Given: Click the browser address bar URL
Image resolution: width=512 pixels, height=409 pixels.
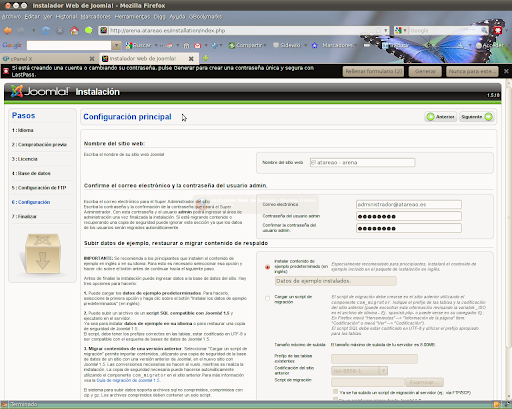Looking at the screenshot, I should (167, 30).
